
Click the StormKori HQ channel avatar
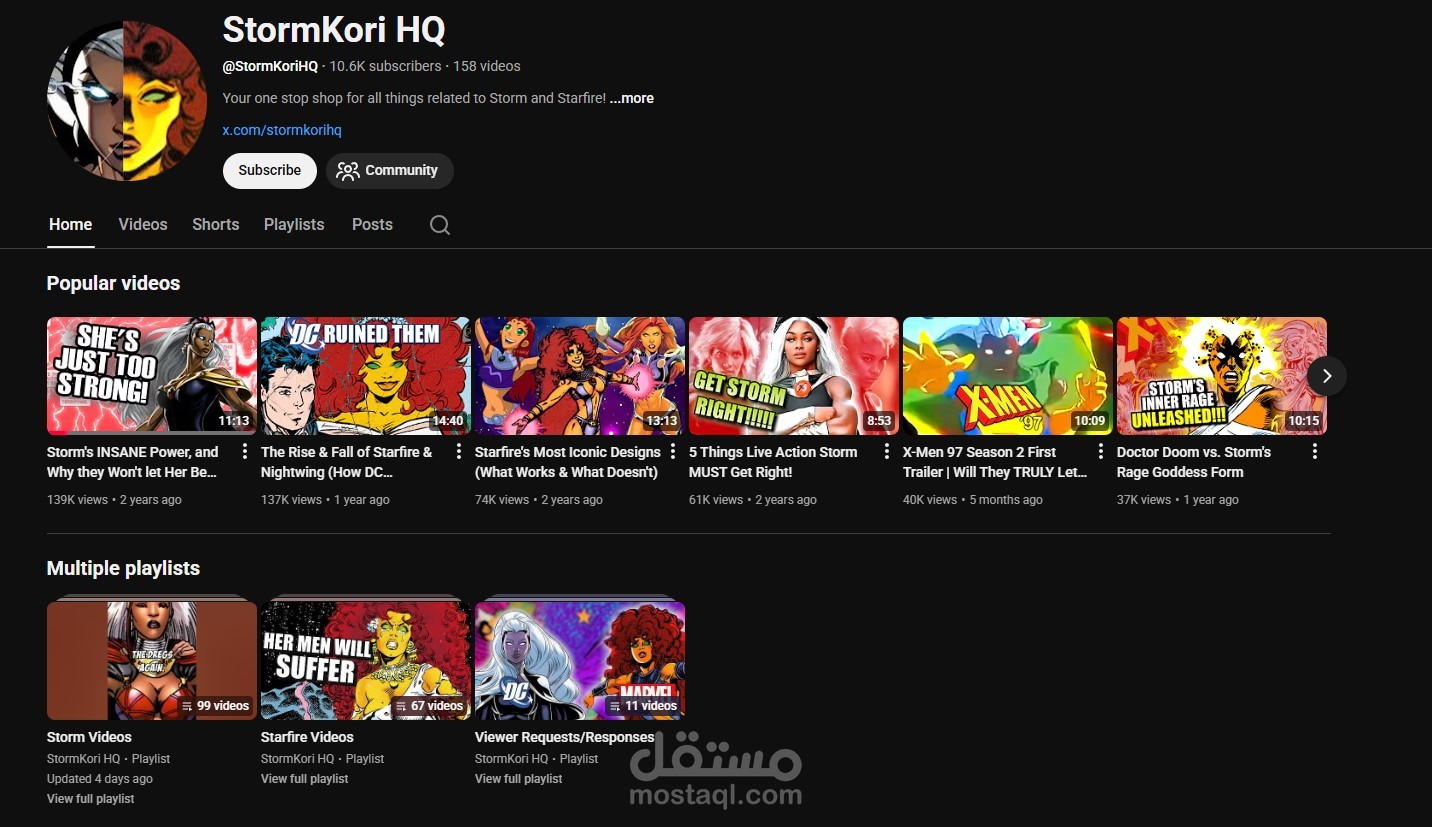coord(127,100)
